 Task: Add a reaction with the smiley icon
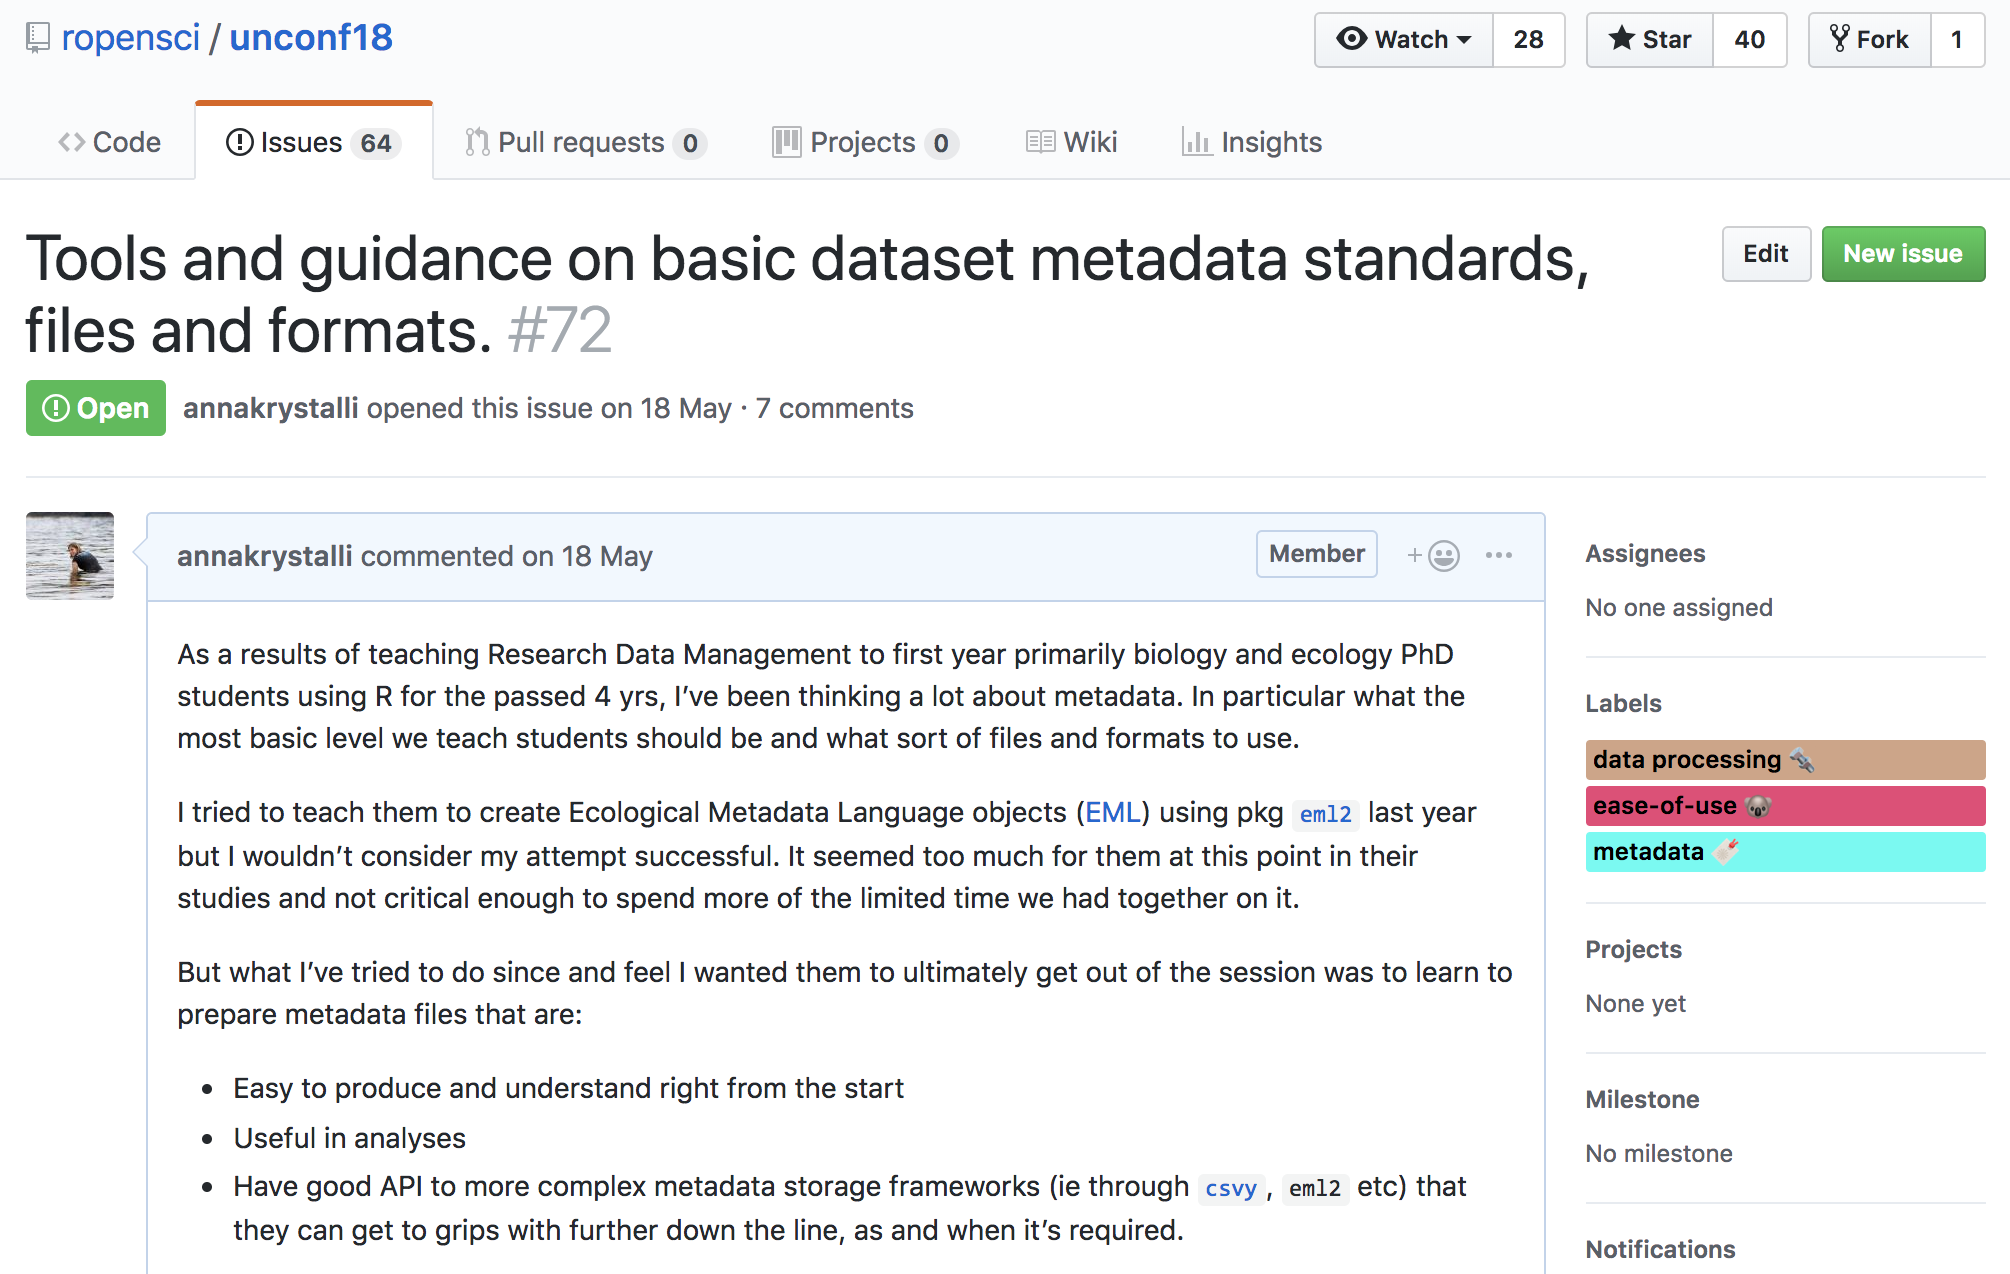tap(1433, 555)
